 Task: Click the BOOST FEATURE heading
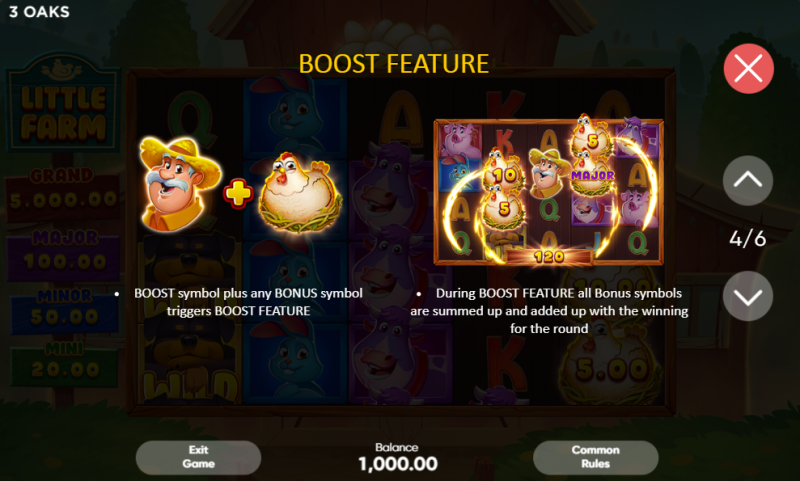click(394, 64)
